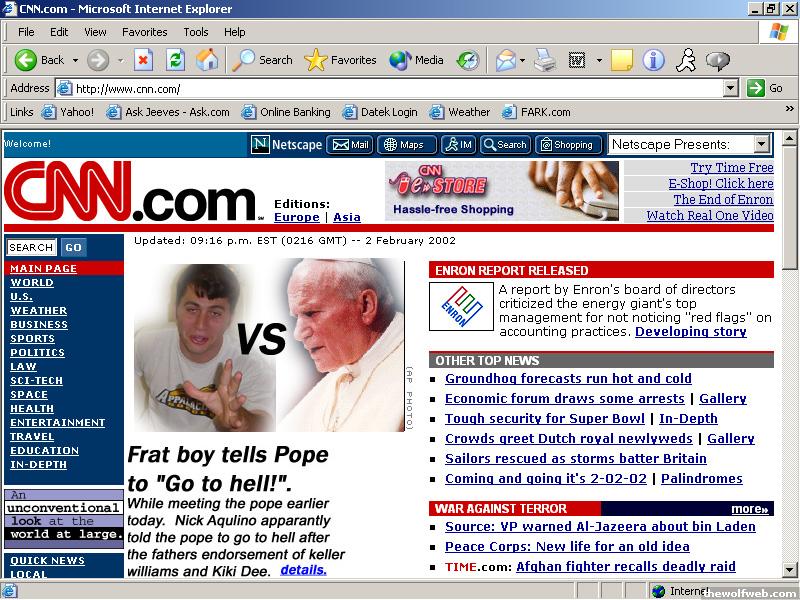The width and height of the screenshot is (800, 600).
Task: Click the Print toolbar icon
Action: [544, 60]
